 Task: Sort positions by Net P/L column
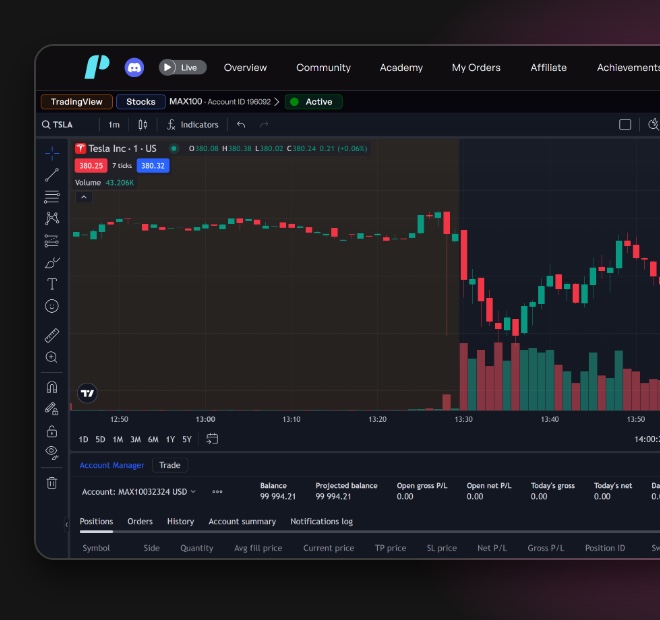click(x=492, y=548)
